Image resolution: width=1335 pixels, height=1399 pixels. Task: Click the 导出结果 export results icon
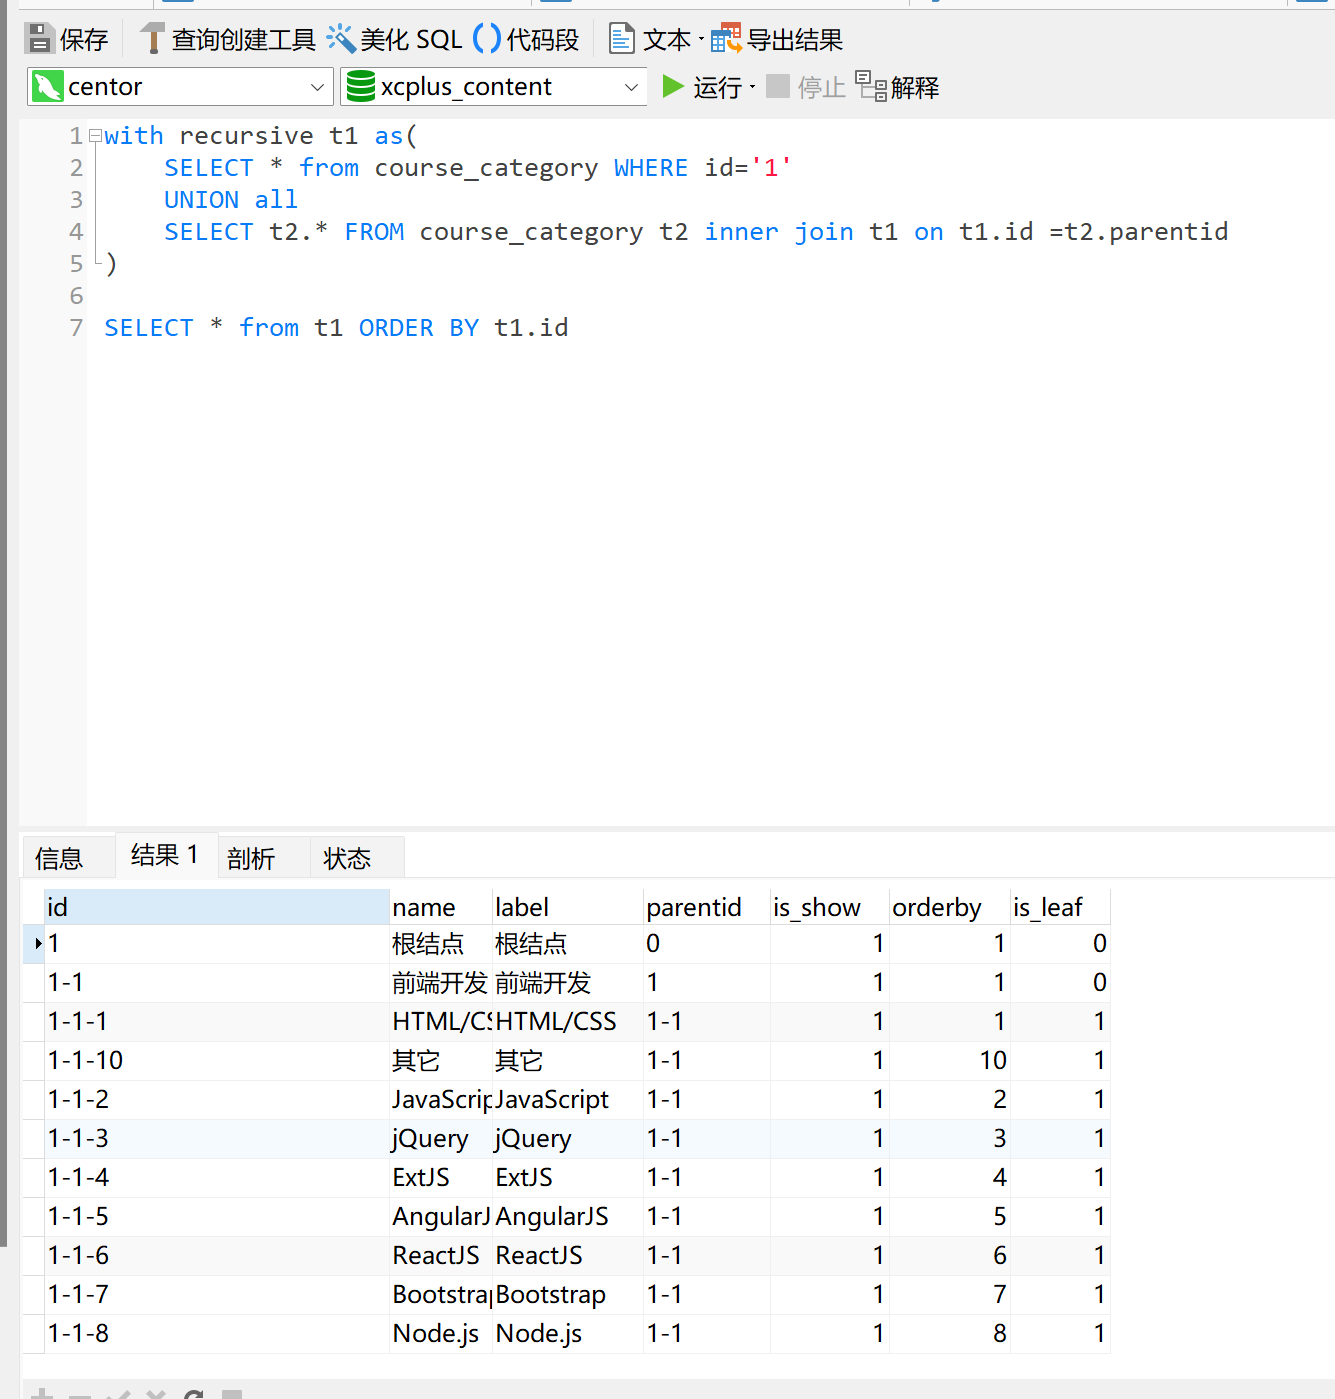[x=726, y=39]
